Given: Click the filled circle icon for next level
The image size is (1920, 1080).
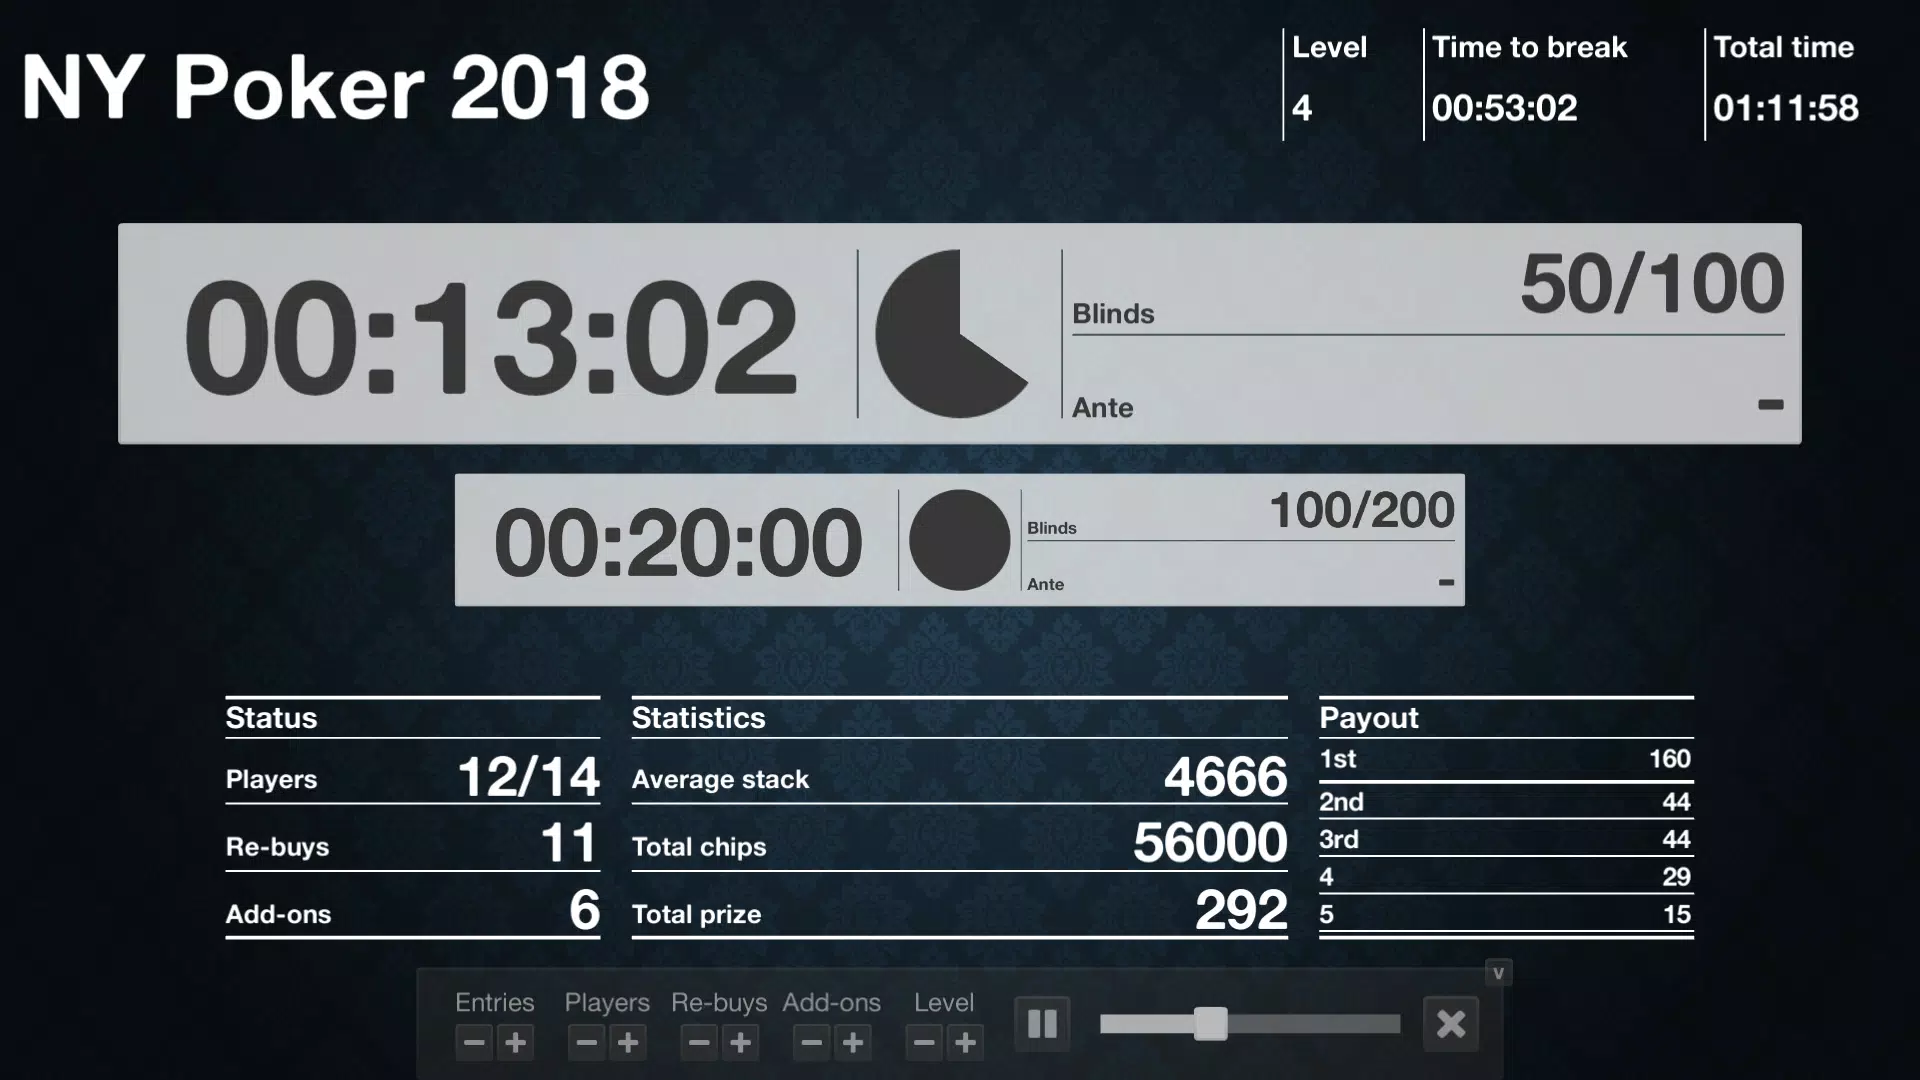Looking at the screenshot, I should pos(957,541).
